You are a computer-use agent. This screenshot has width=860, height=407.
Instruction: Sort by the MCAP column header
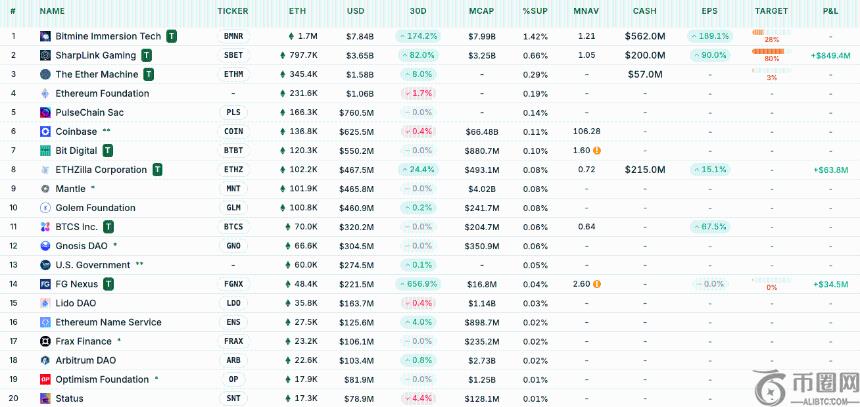[x=481, y=11]
